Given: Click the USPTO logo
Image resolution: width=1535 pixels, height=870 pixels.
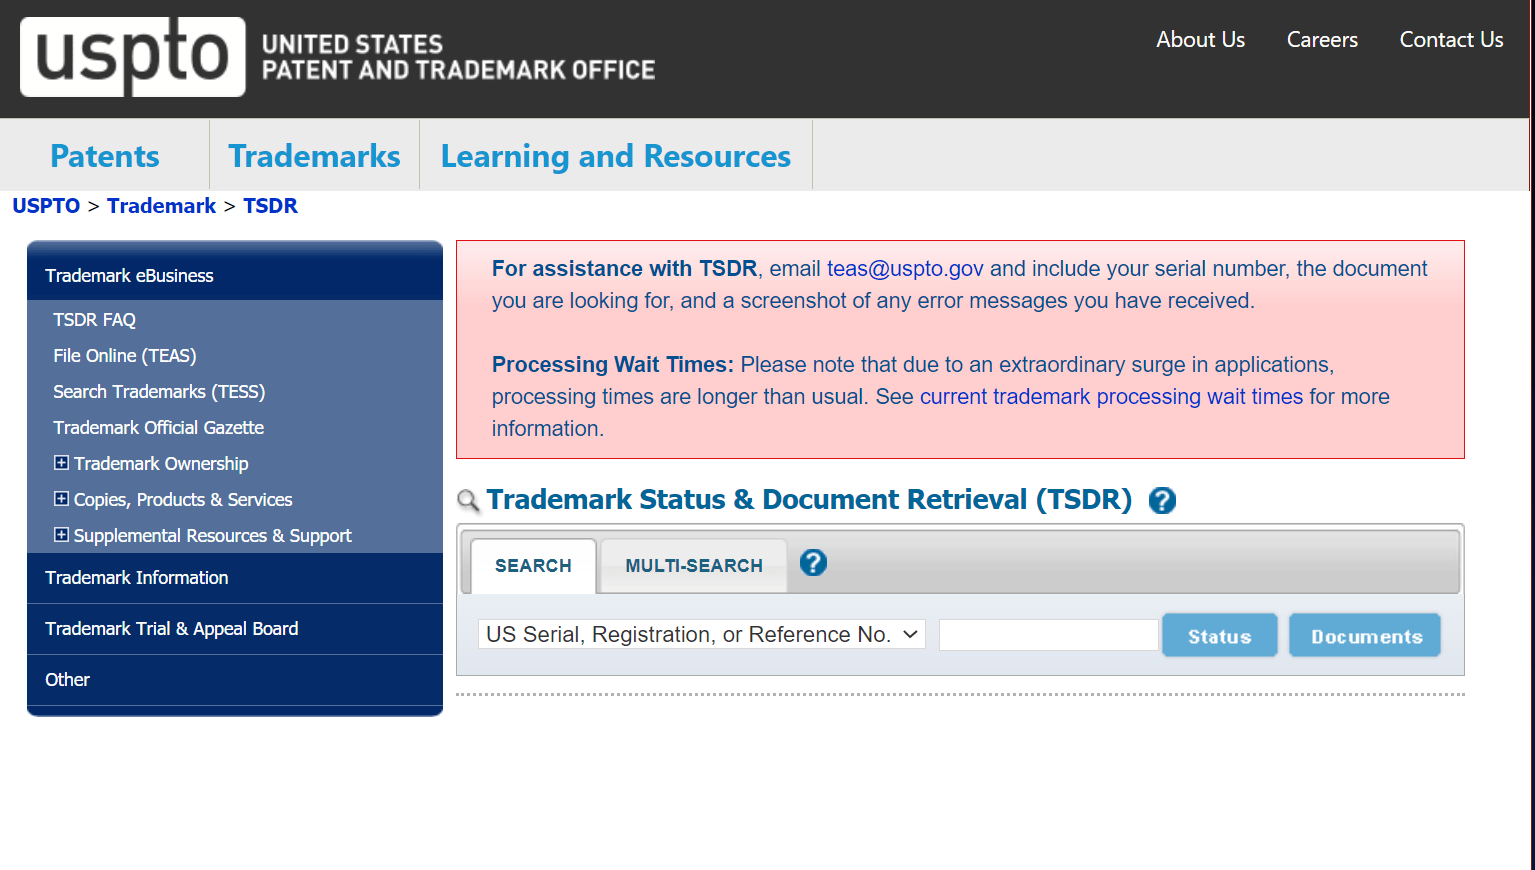Looking at the screenshot, I should [x=133, y=57].
